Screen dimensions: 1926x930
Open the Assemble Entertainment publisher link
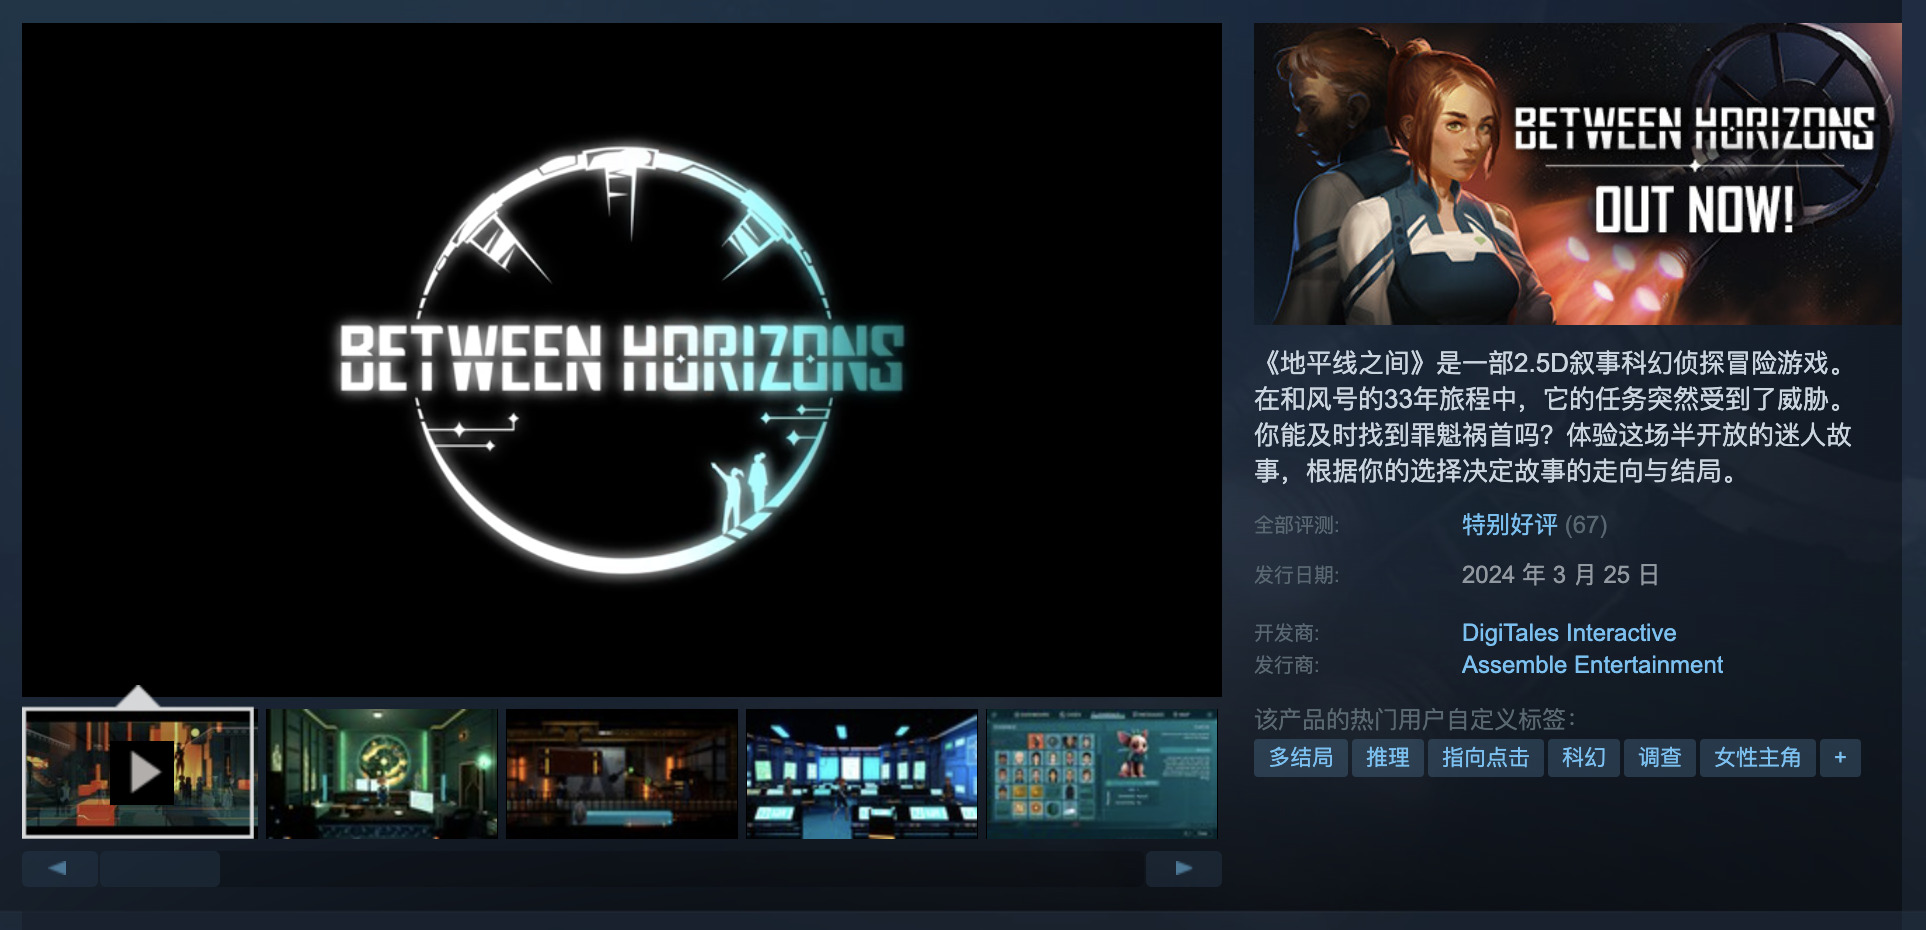pos(1592,665)
